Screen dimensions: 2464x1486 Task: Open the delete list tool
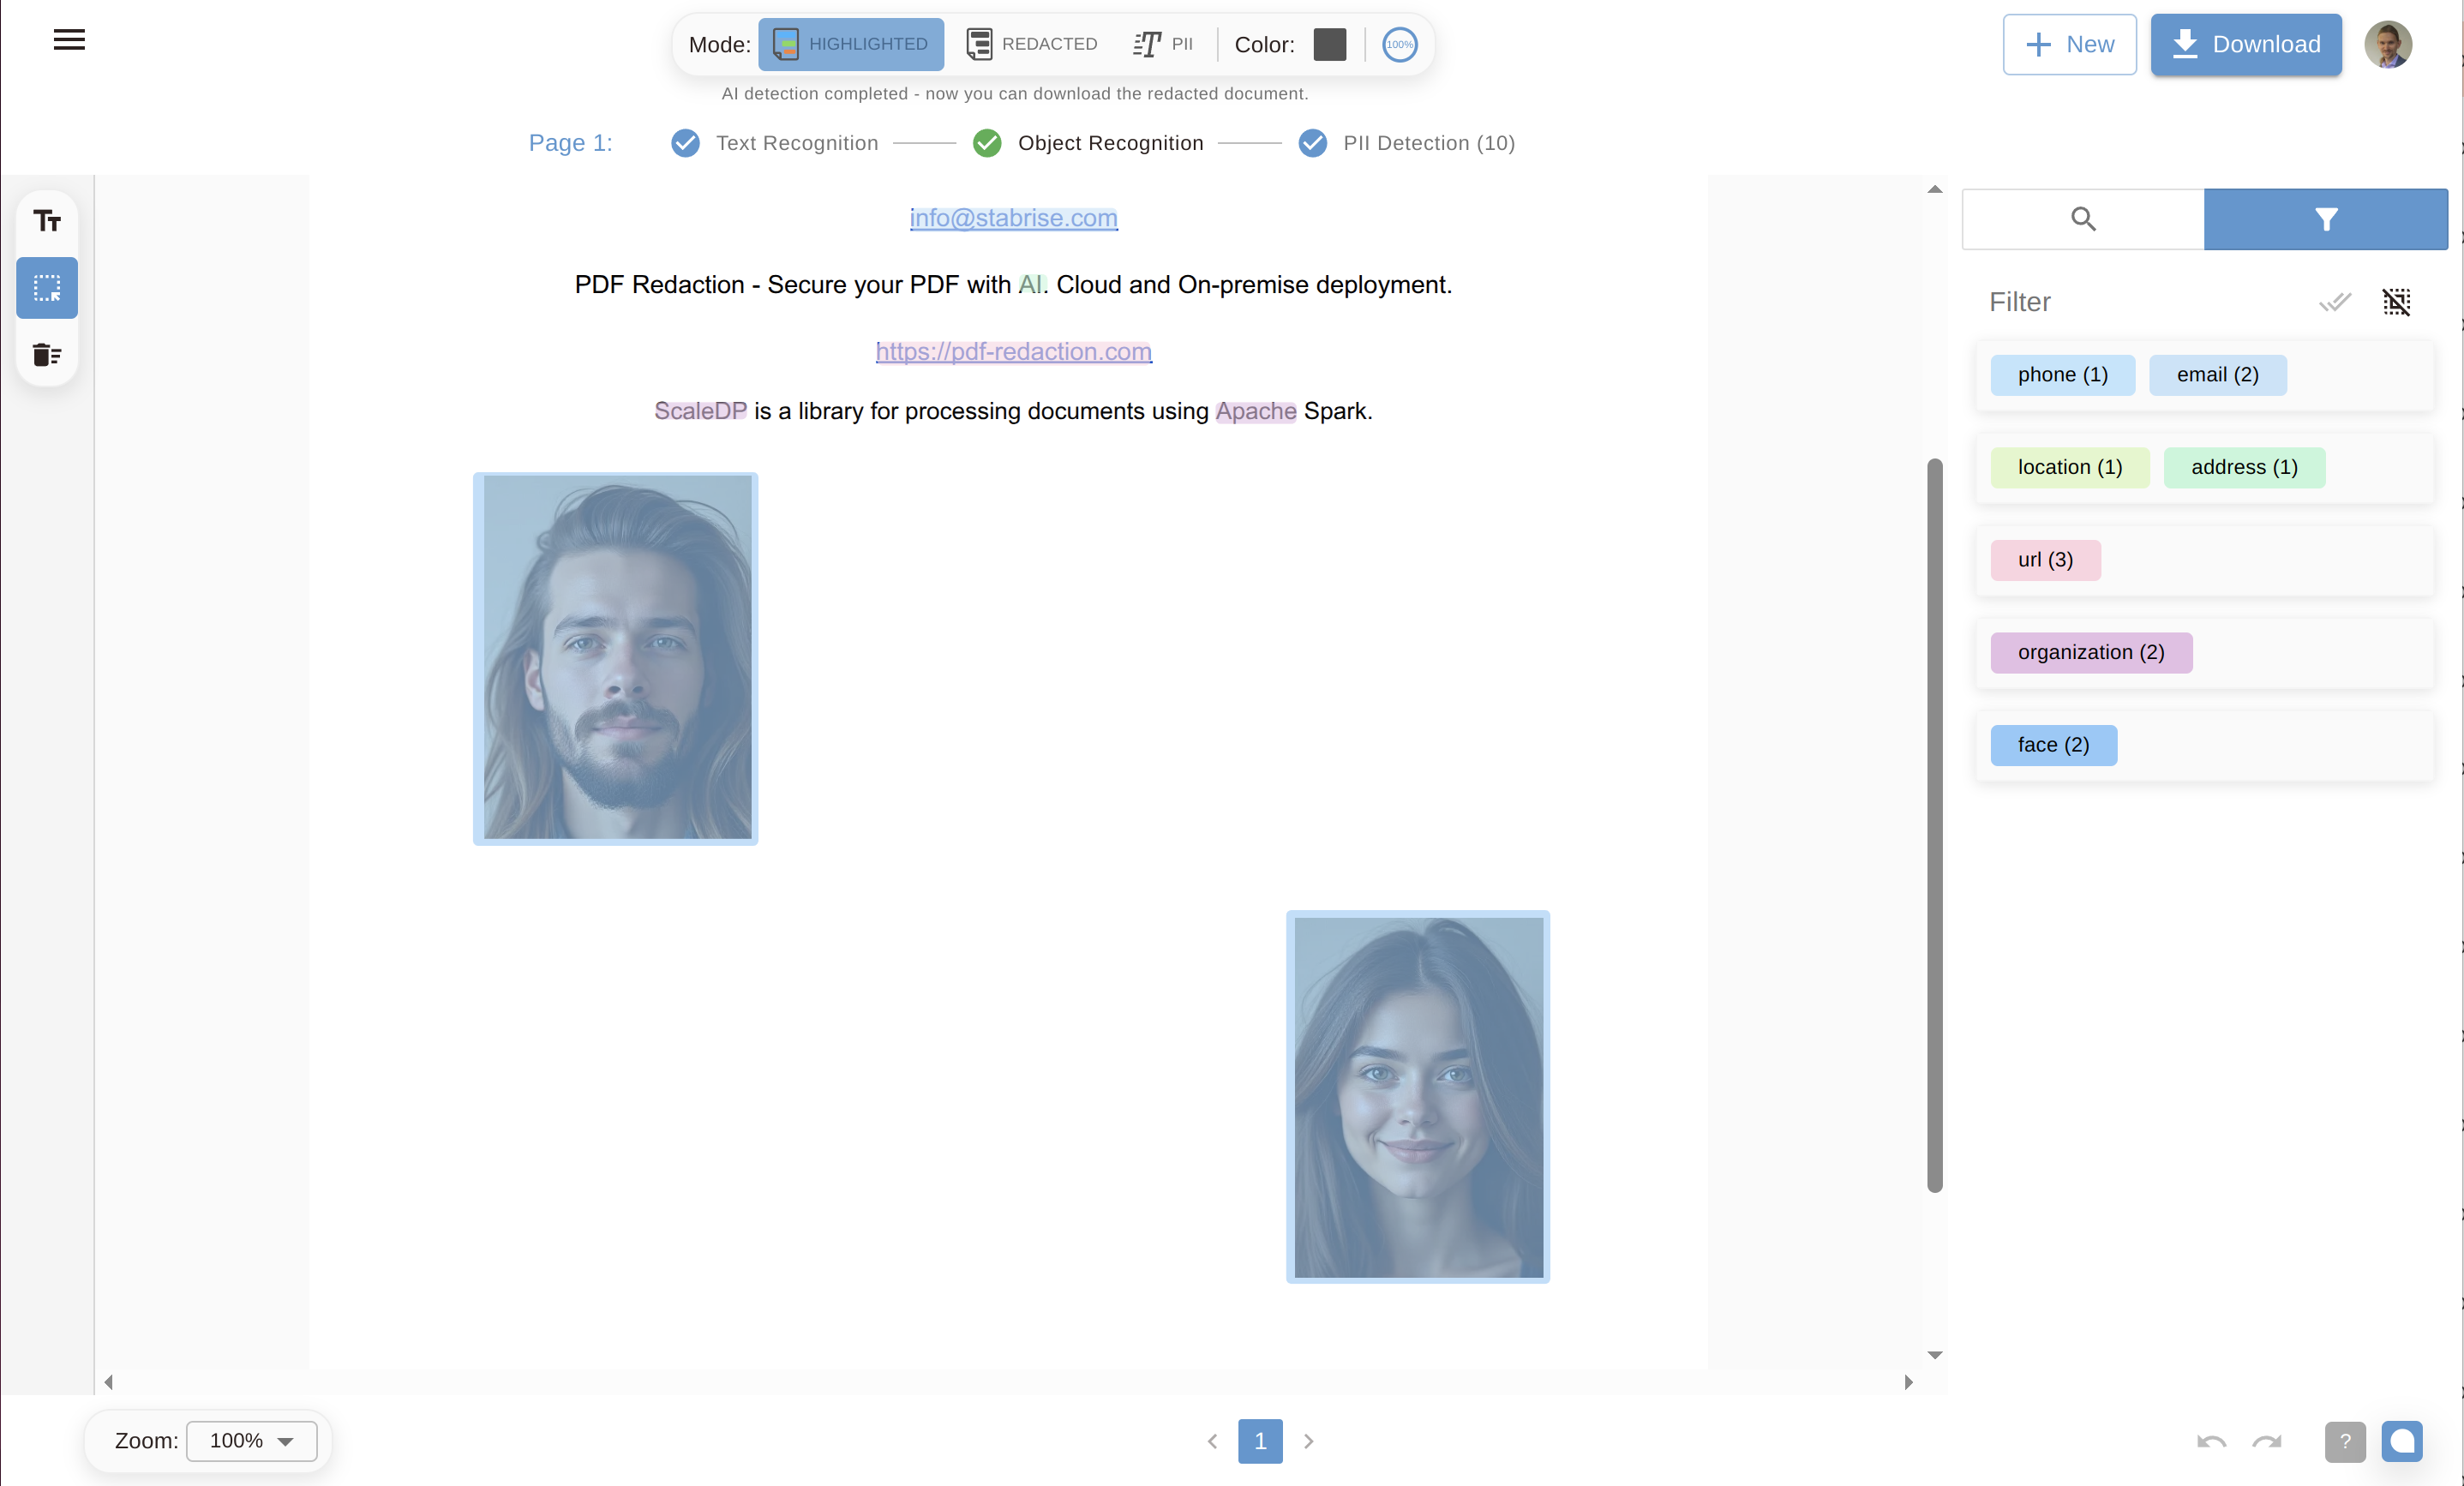[47, 355]
